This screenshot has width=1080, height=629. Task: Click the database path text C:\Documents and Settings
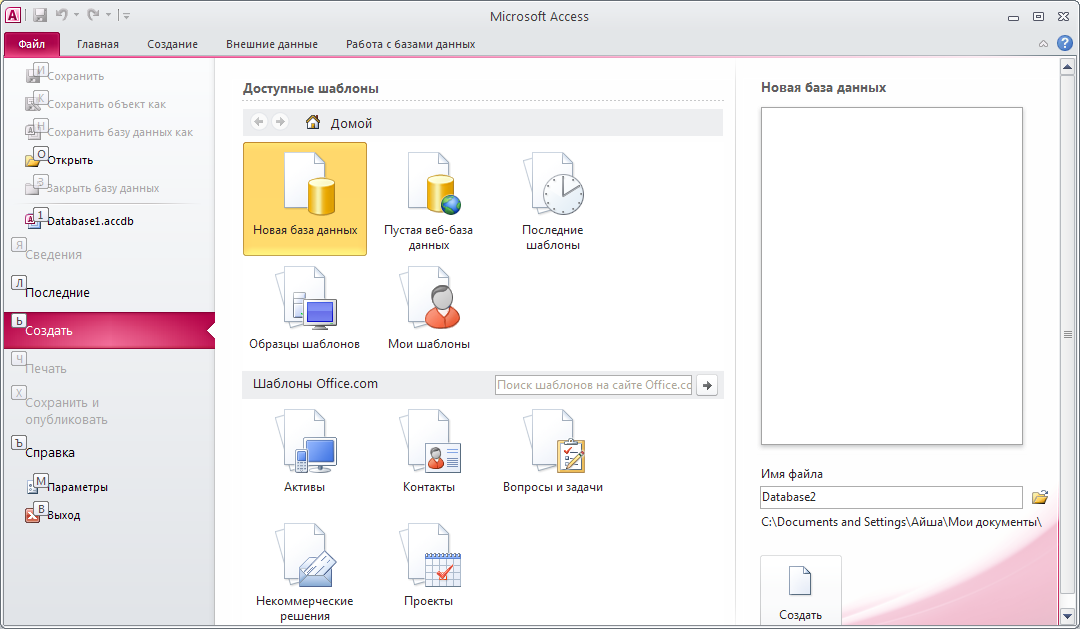(x=901, y=522)
